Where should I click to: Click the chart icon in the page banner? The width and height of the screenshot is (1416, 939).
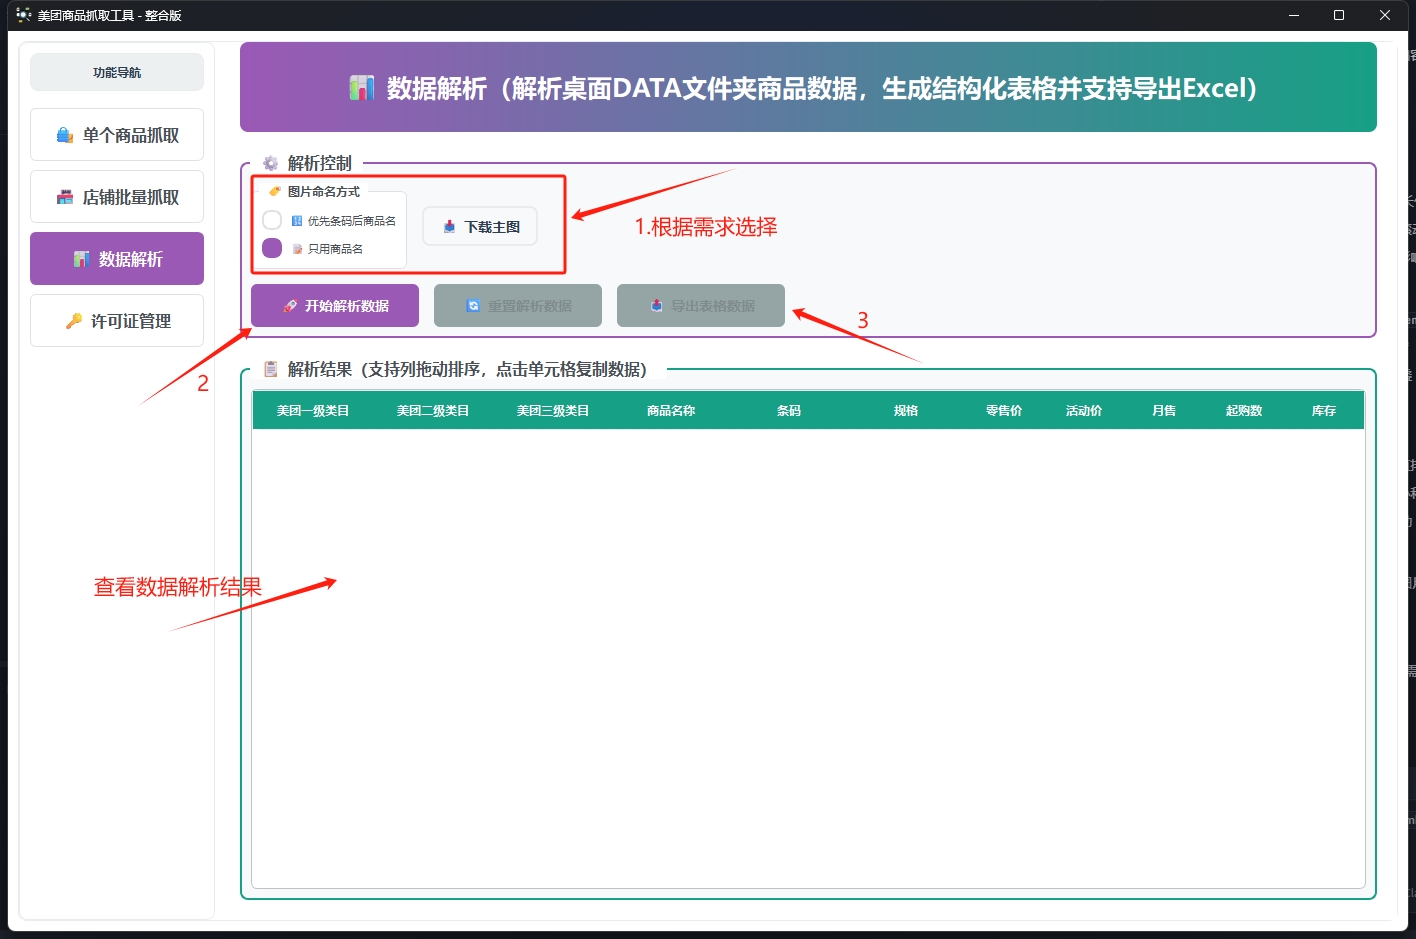[362, 88]
